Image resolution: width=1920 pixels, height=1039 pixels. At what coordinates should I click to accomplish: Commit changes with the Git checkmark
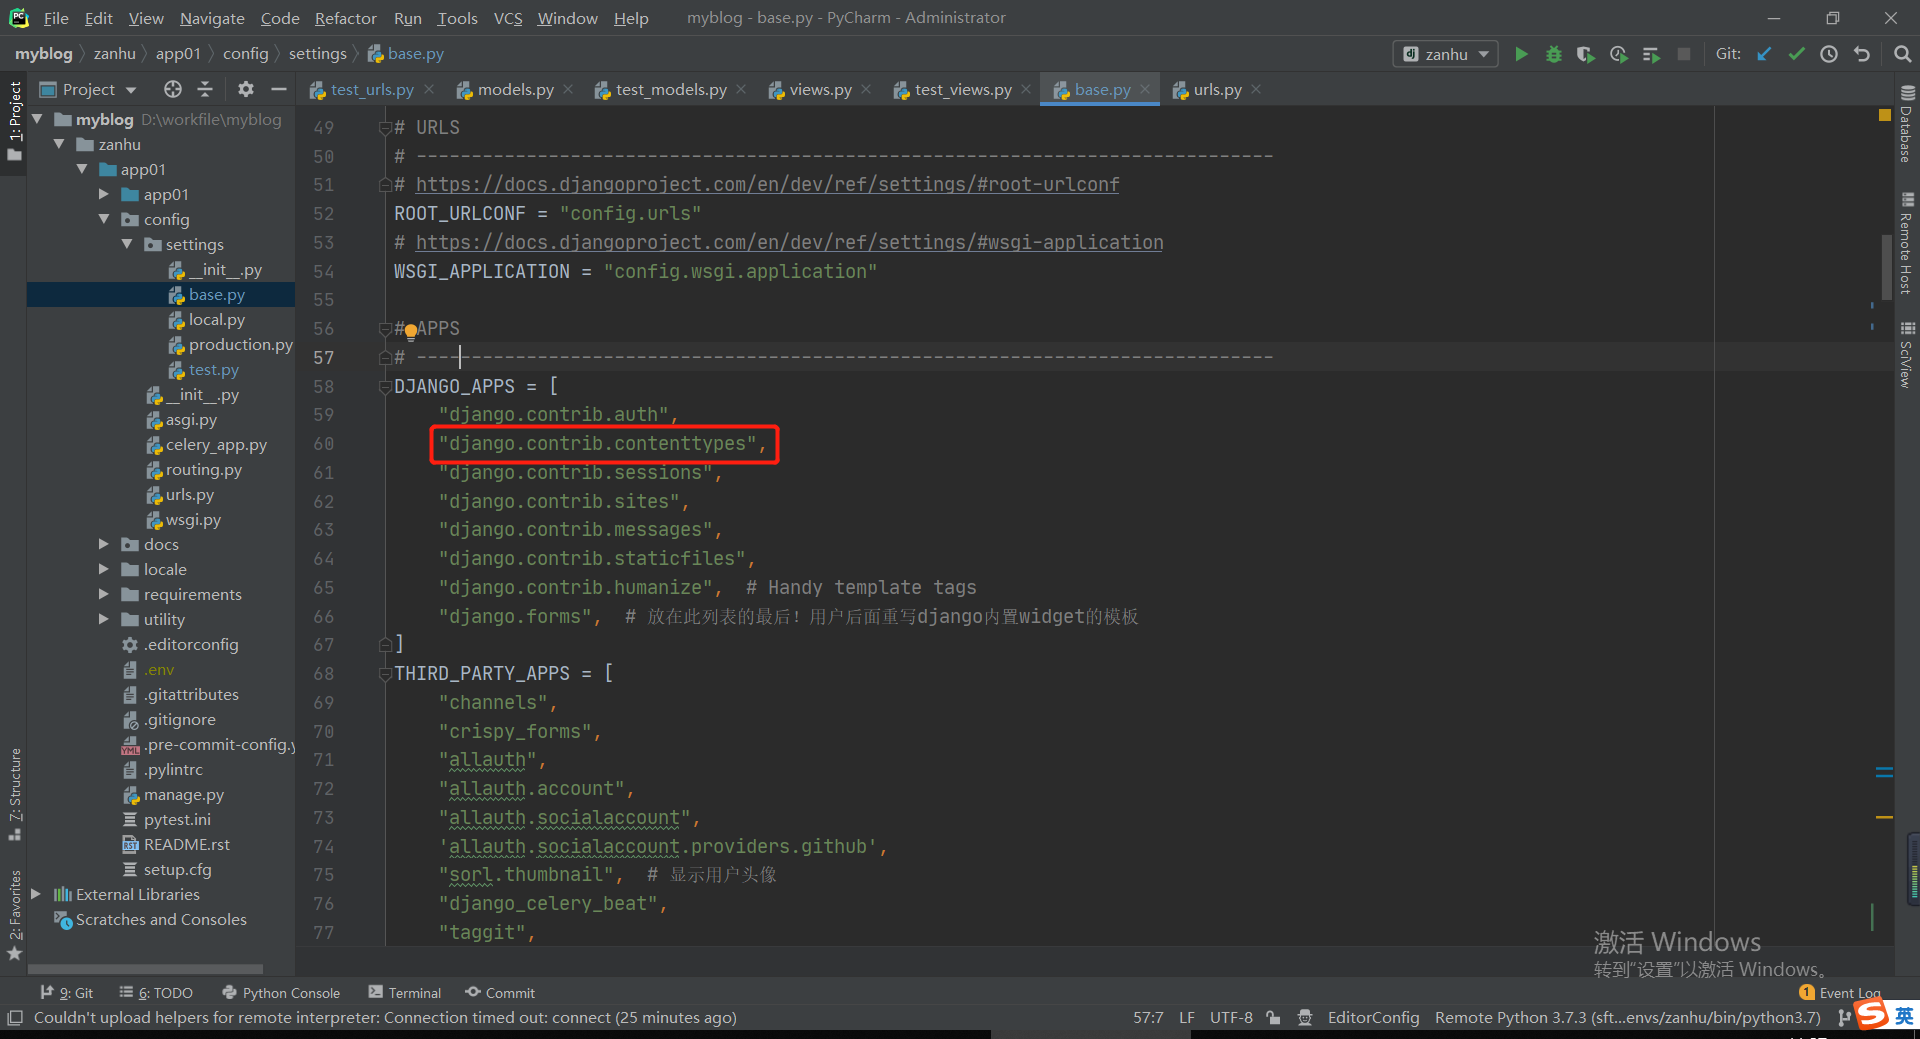tap(1797, 54)
